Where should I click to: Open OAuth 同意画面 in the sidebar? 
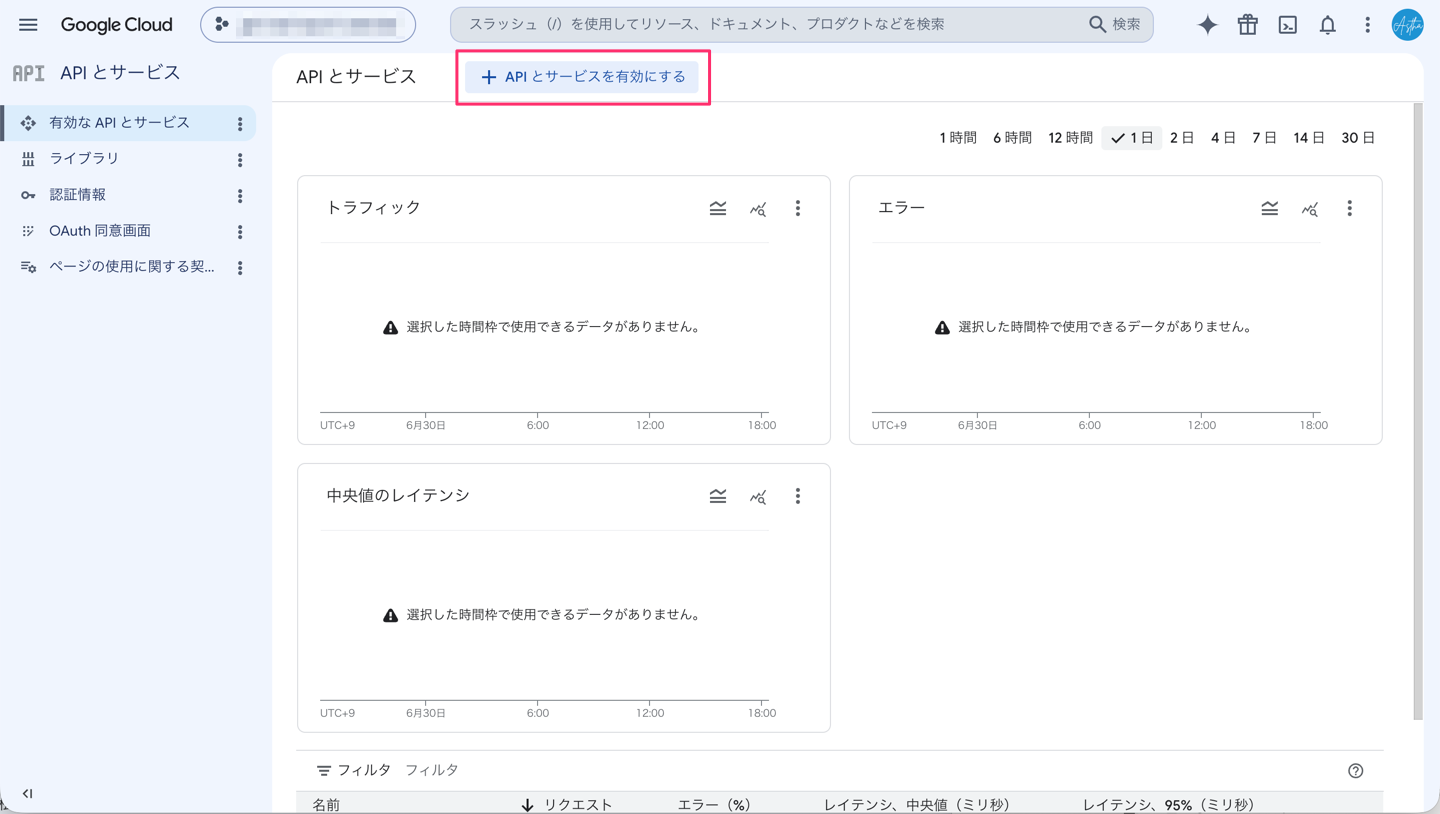[x=100, y=231]
